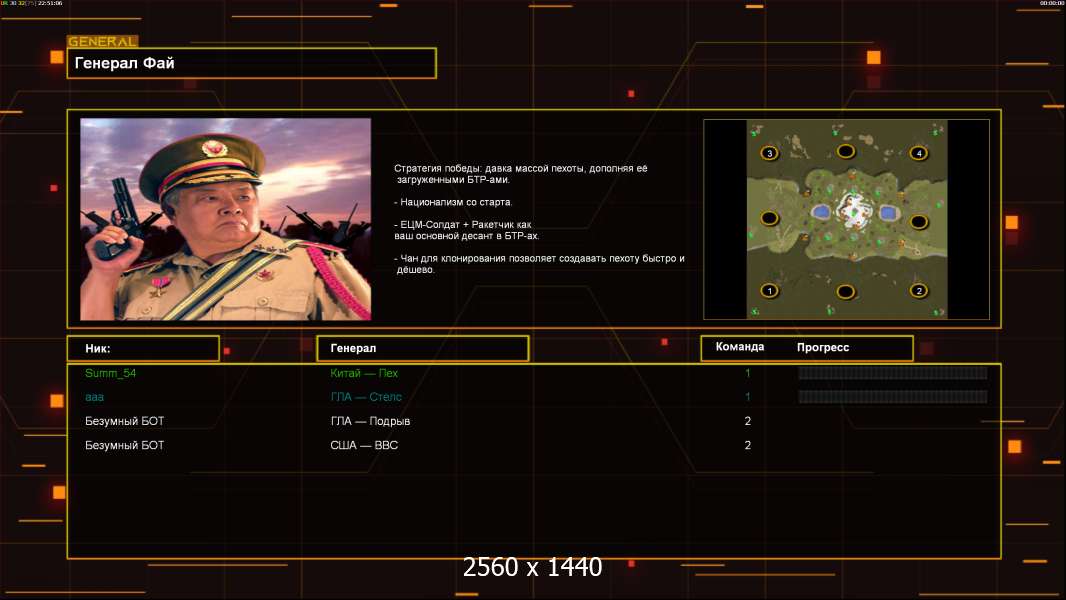
Task: Click team number 2 in США — ВВС row
Action: pos(747,445)
